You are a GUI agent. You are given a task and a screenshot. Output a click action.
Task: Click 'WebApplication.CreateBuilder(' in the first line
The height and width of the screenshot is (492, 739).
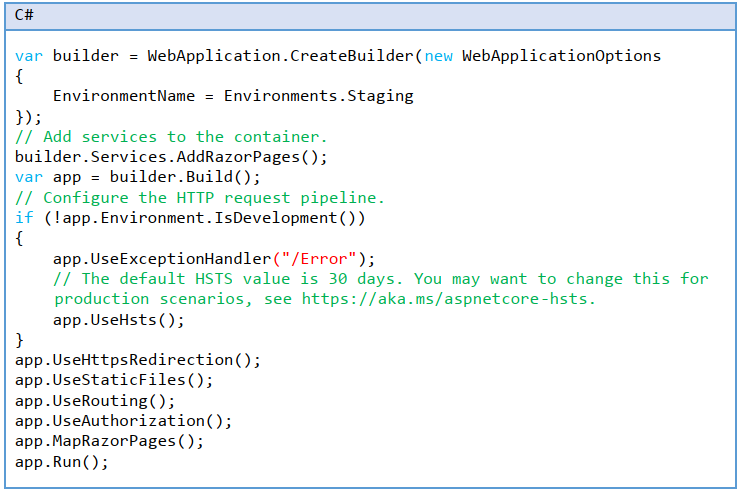coord(284,56)
